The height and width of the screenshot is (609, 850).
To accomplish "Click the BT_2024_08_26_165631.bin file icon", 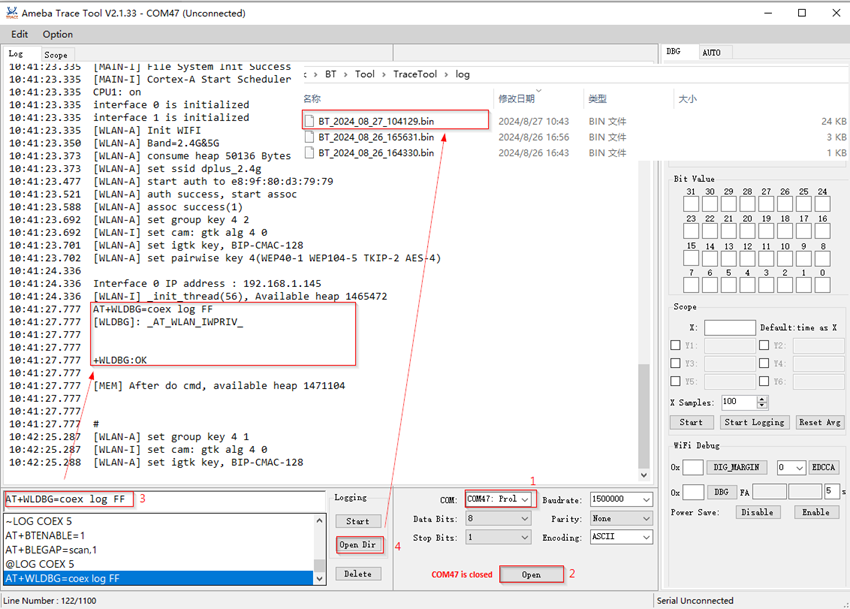I will tap(311, 137).
